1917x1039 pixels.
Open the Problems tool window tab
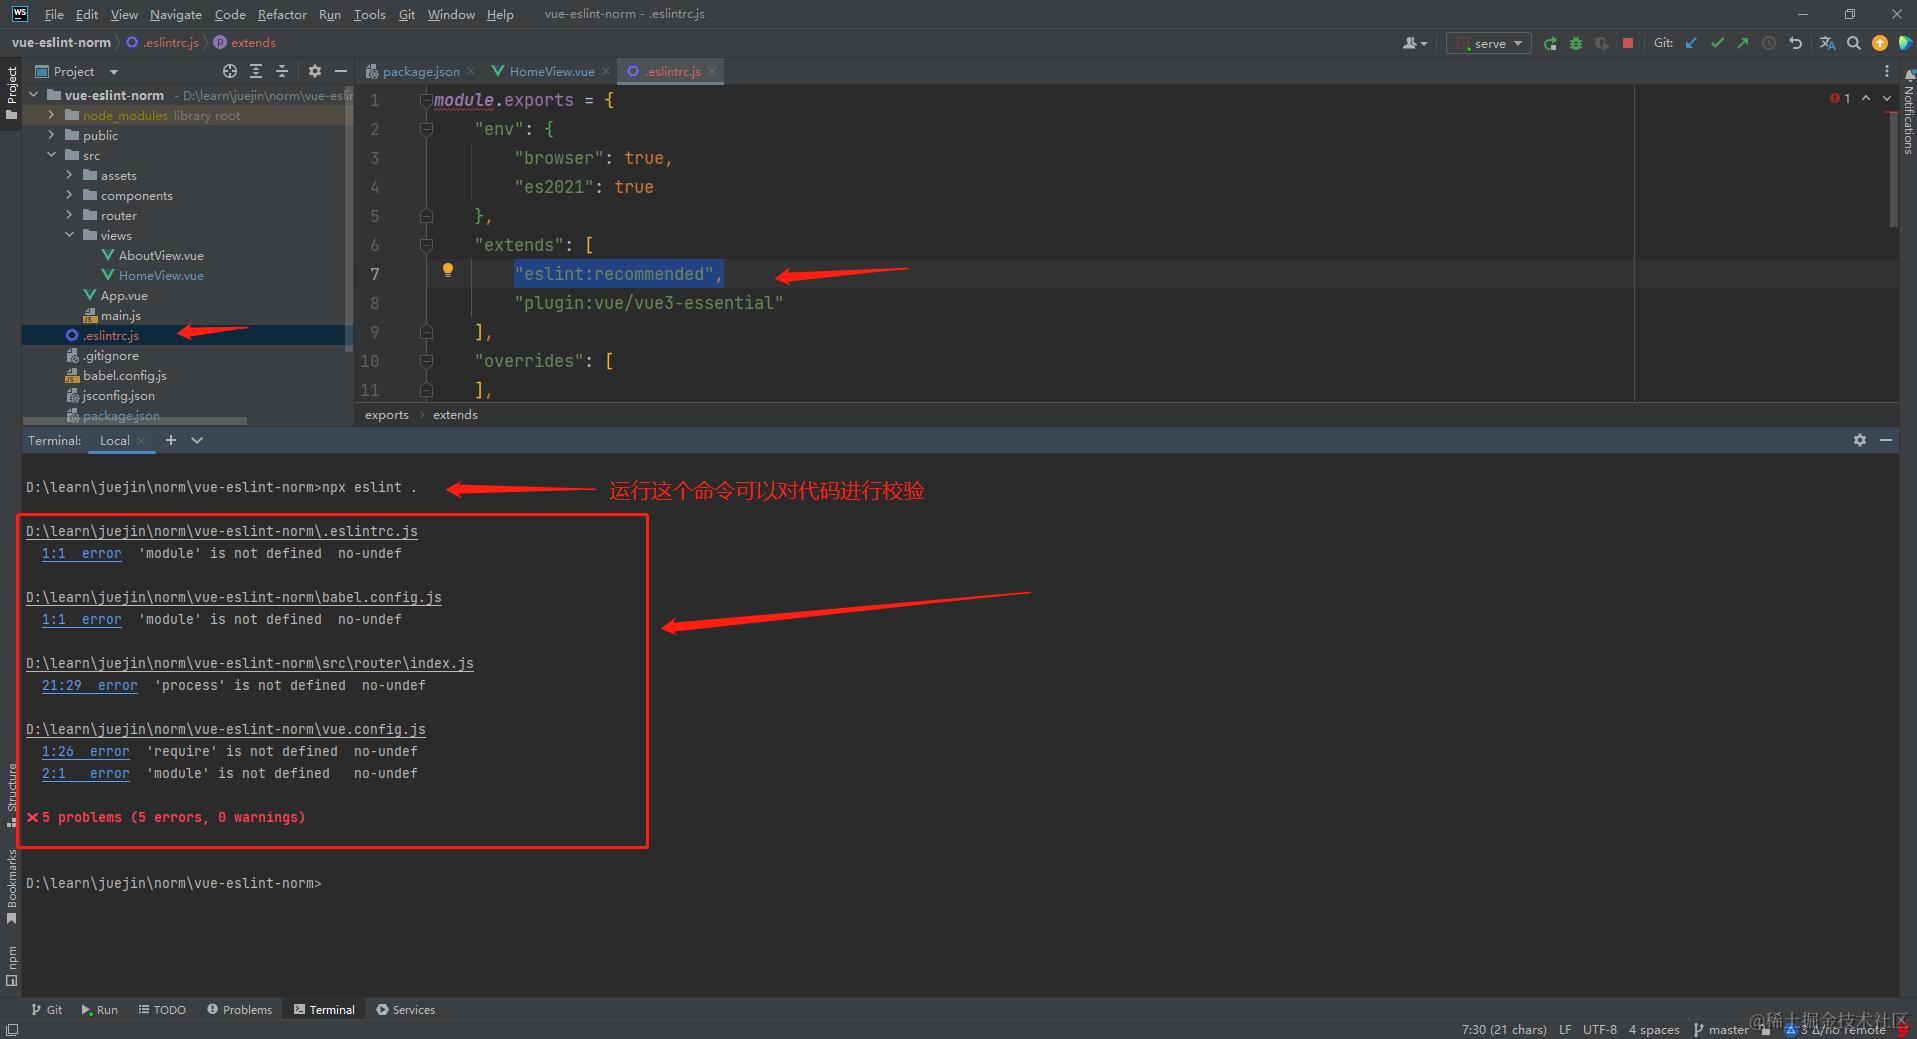click(239, 1010)
